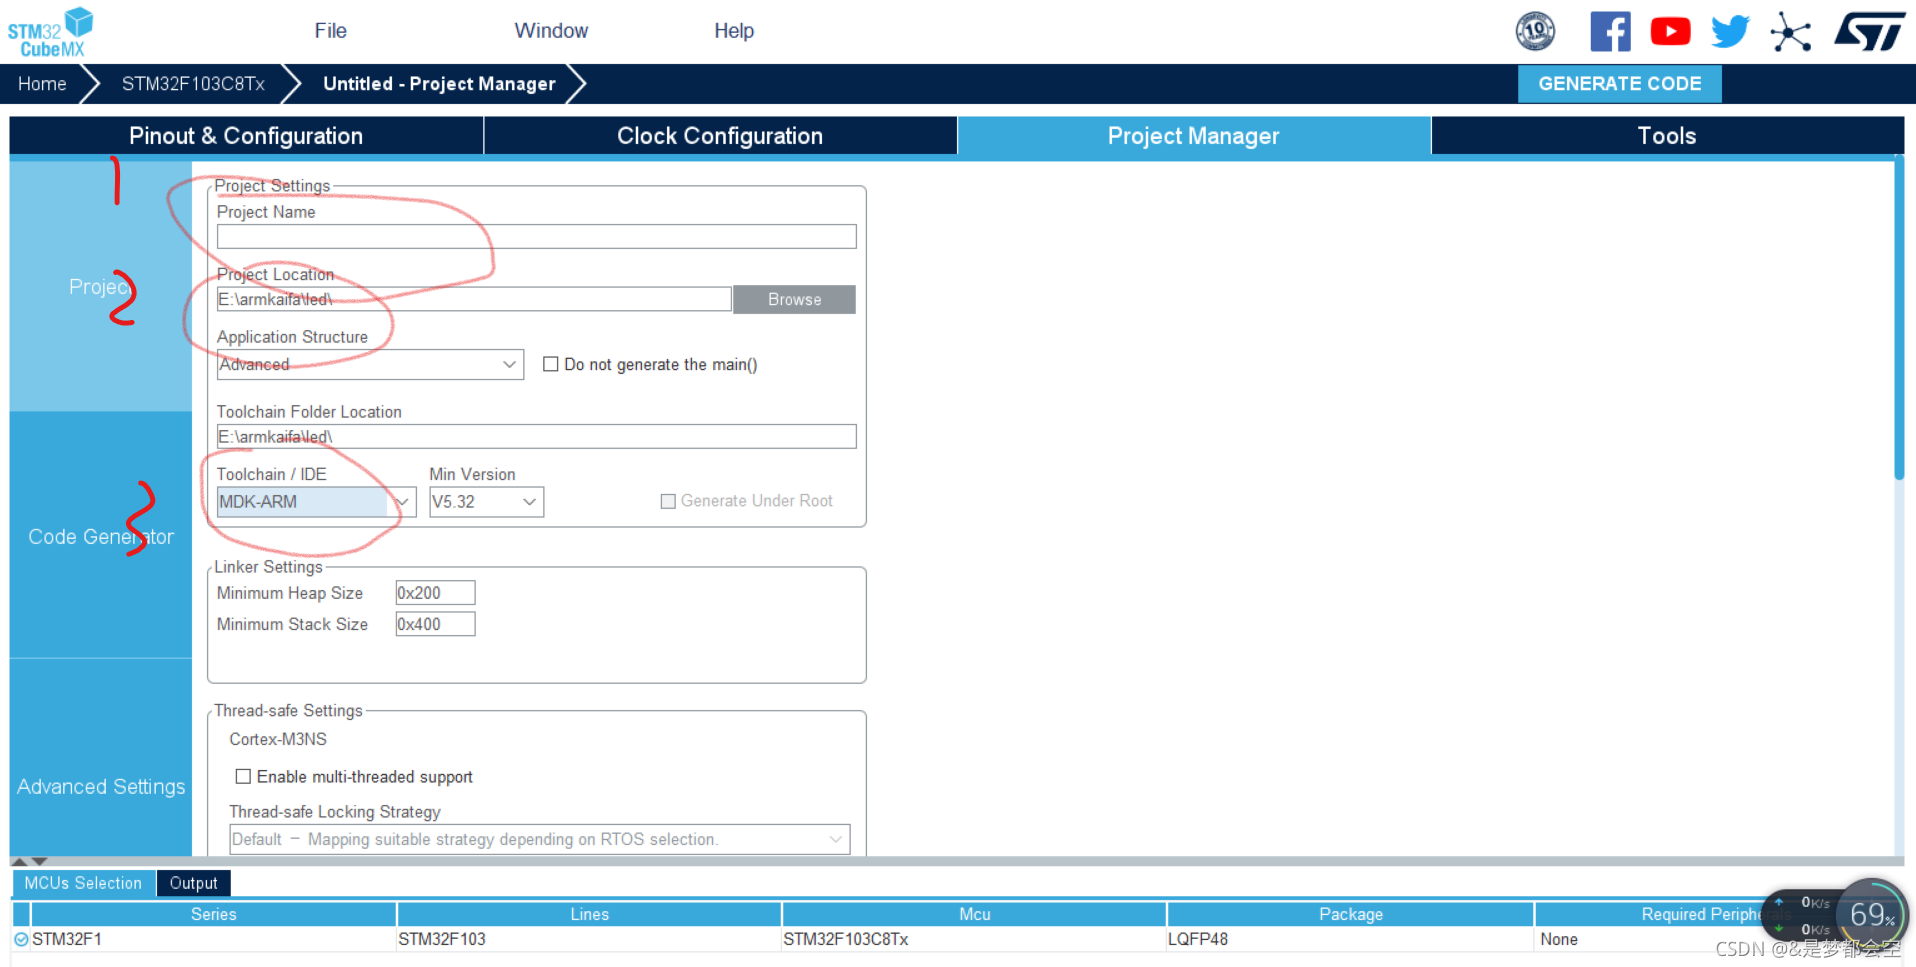Screen dimensions: 1916x967
Task: Select the STM32F103C8Tx breadcrumb
Action: pos(193,84)
